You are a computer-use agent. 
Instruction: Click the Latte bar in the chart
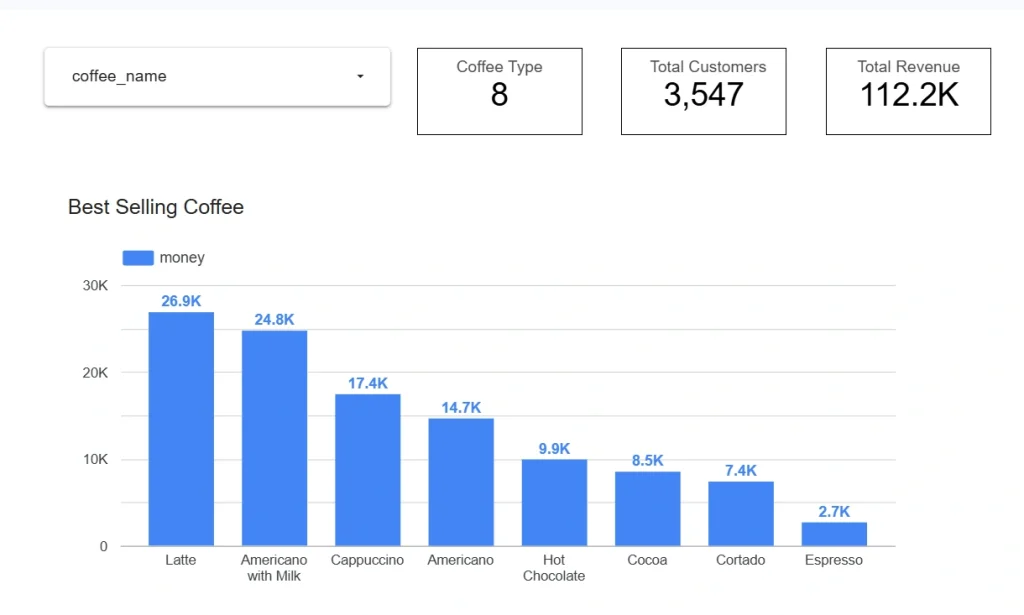click(x=181, y=429)
